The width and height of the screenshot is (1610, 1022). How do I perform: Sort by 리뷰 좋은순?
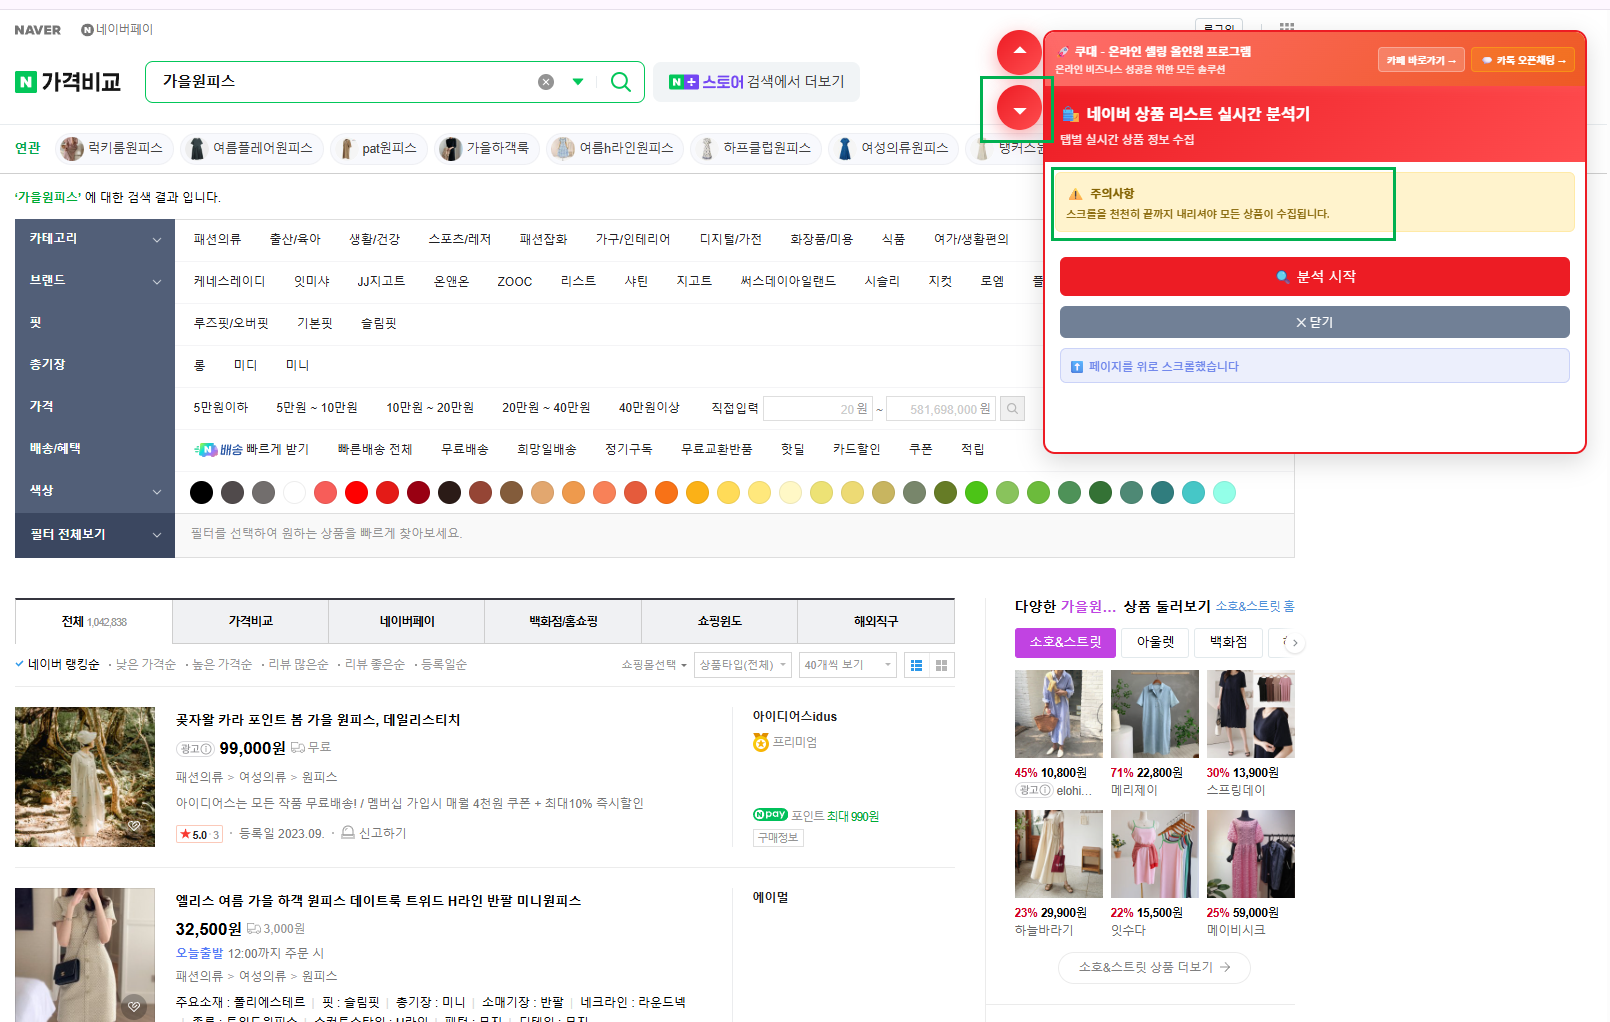tap(375, 664)
